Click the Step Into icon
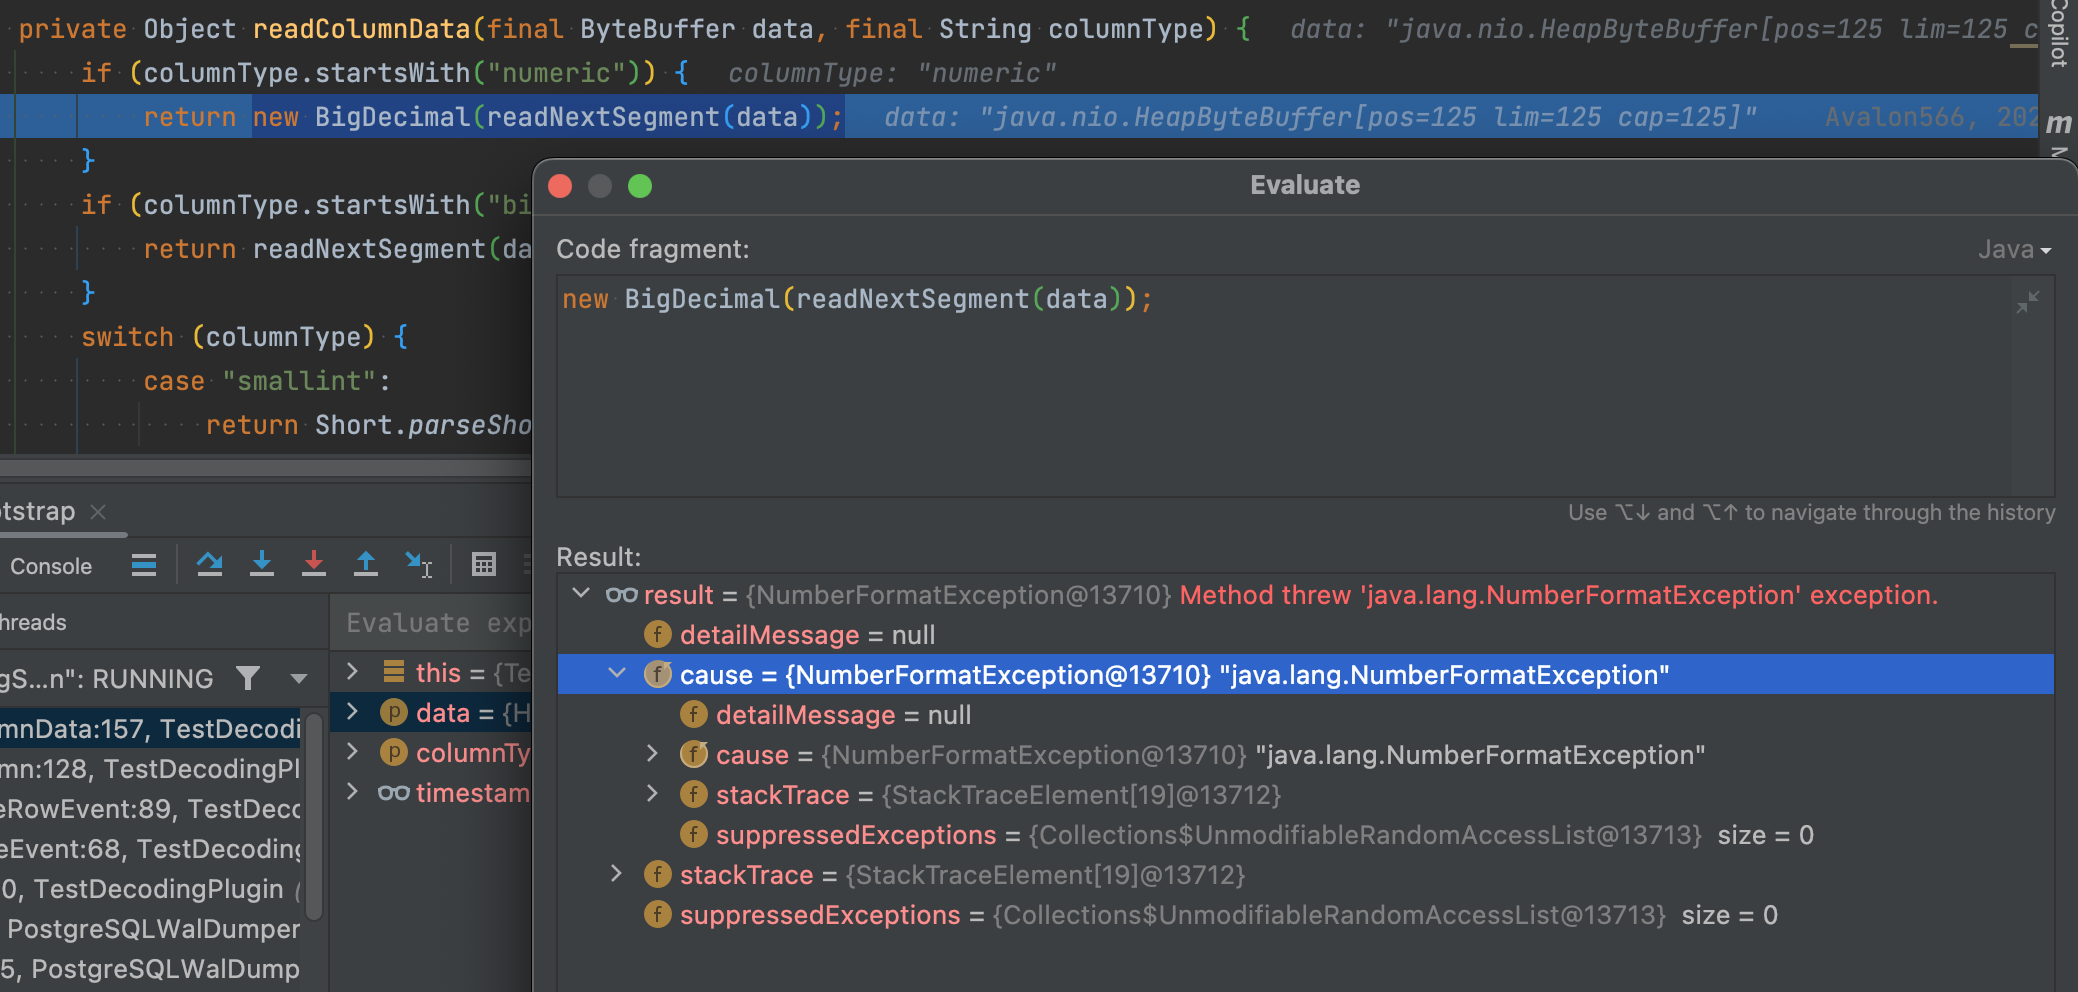 262,565
